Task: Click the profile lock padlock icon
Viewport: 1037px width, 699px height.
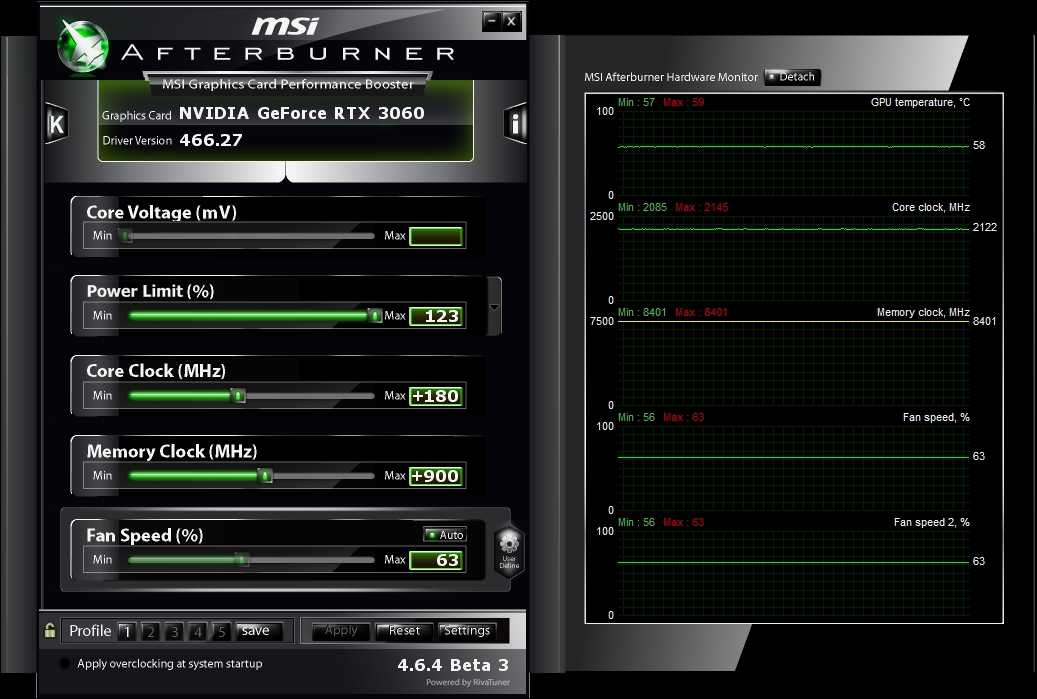Action: 50,631
